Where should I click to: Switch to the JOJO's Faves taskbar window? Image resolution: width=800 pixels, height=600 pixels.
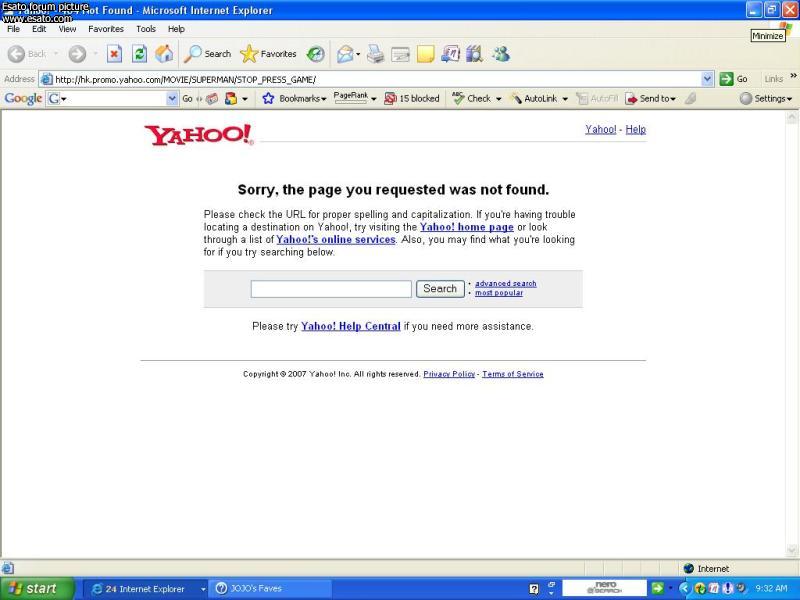tap(269, 589)
